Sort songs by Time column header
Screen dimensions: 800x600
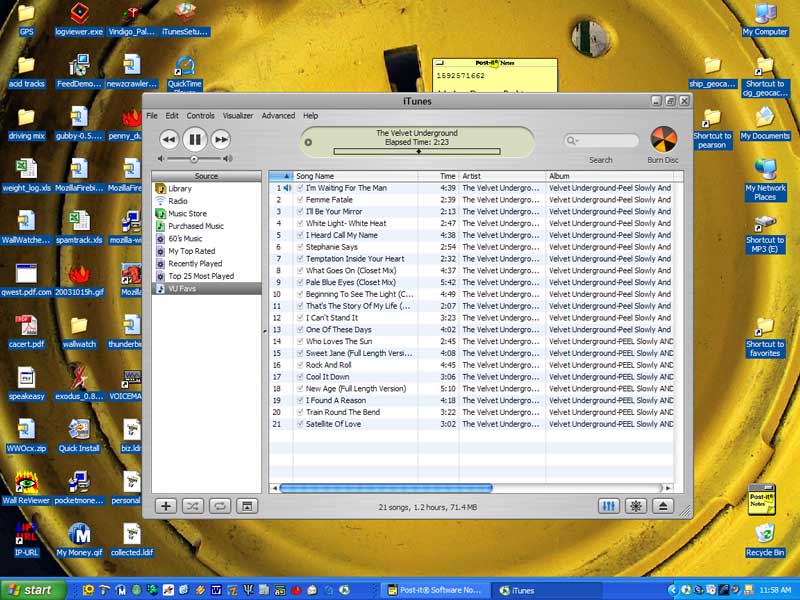tap(438, 176)
